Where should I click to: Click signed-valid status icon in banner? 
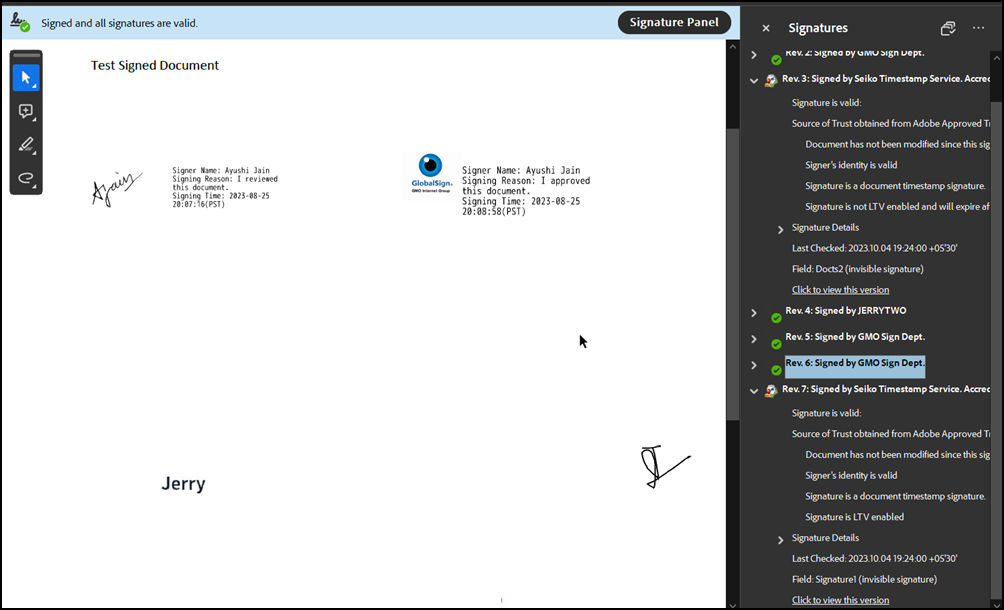tap(20, 22)
